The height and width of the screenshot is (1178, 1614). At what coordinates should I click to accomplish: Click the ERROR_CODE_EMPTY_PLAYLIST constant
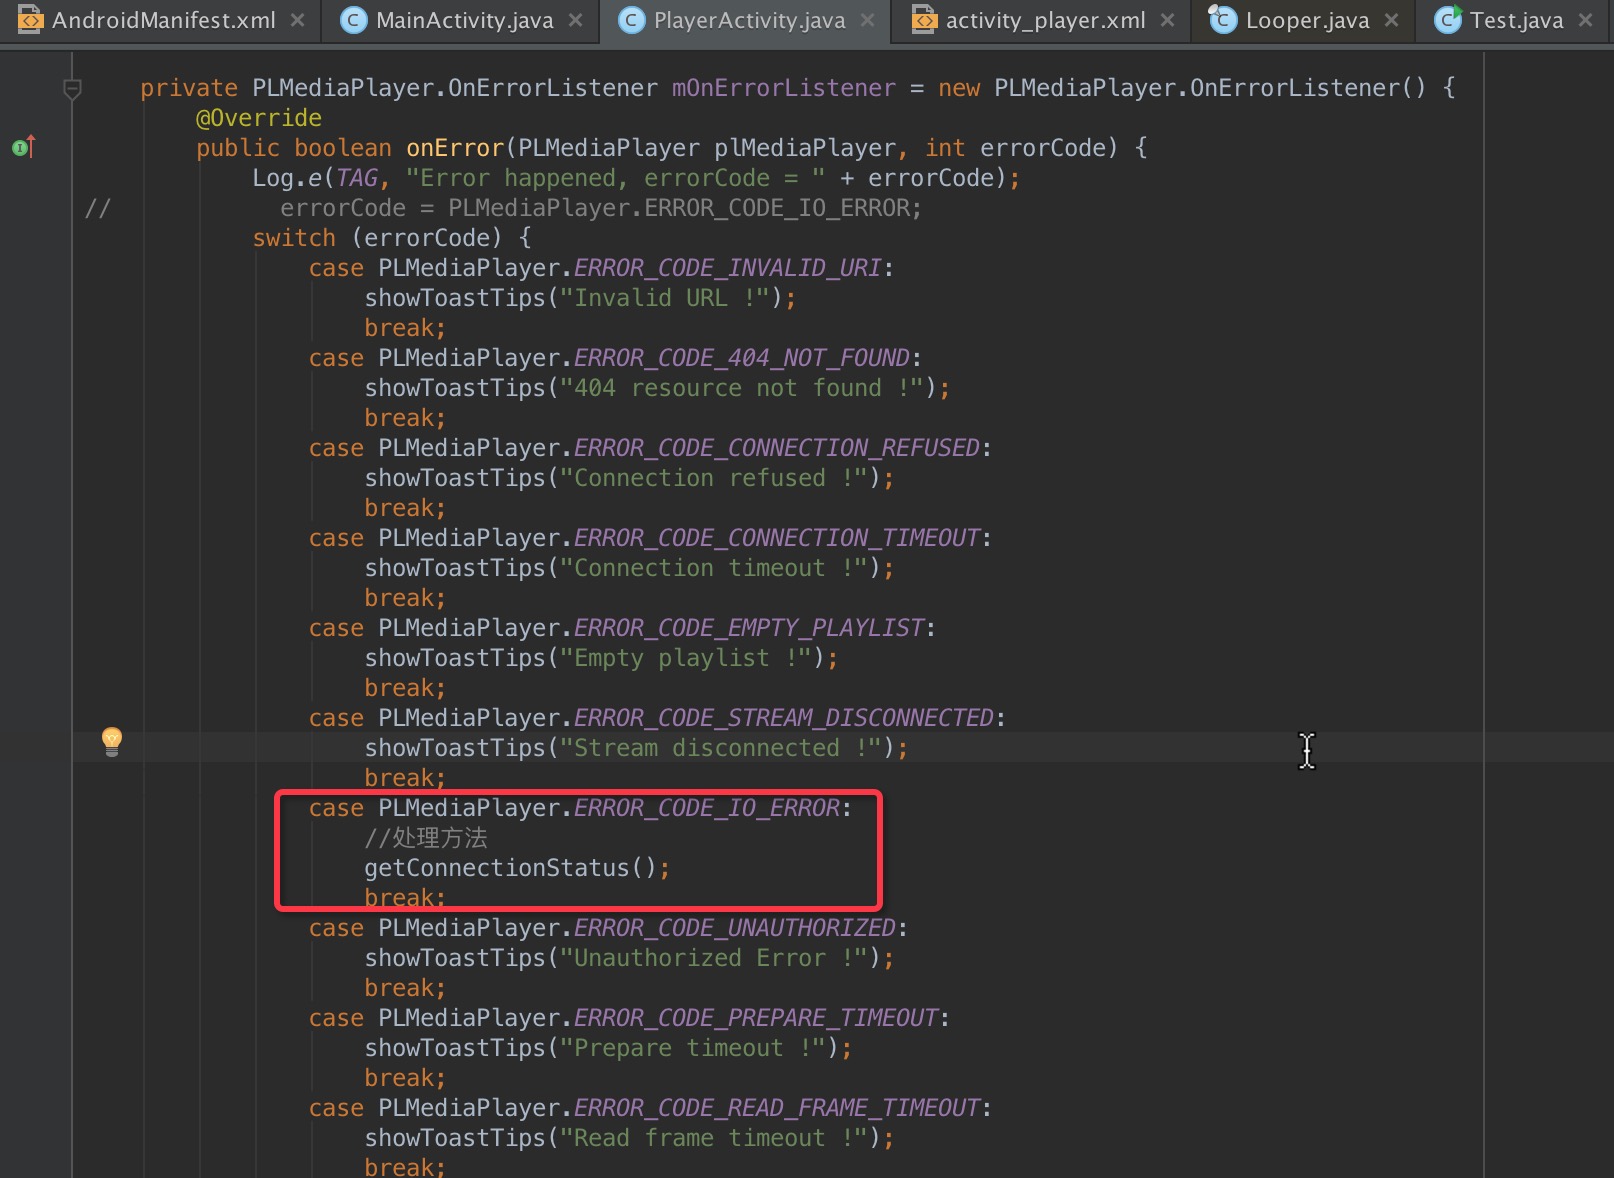pyautogui.click(x=749, y=628)
